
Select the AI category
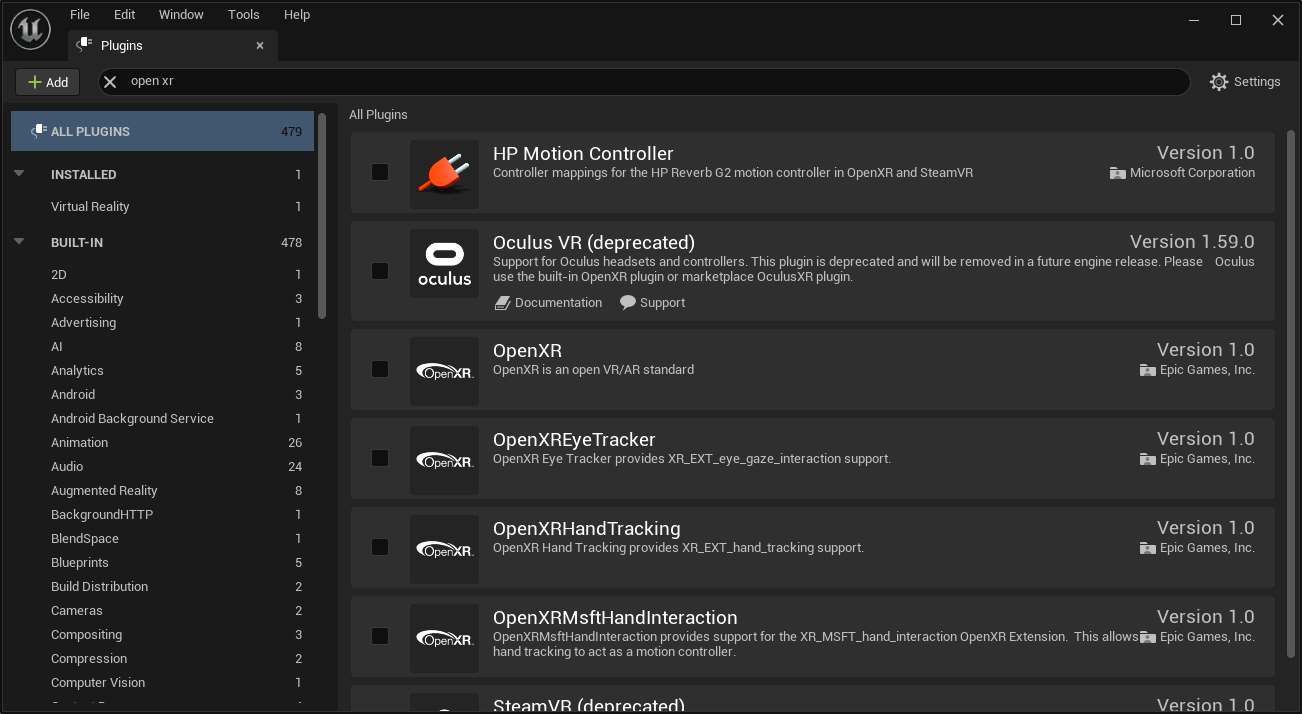pyautogui.click(x=162, y=347)
